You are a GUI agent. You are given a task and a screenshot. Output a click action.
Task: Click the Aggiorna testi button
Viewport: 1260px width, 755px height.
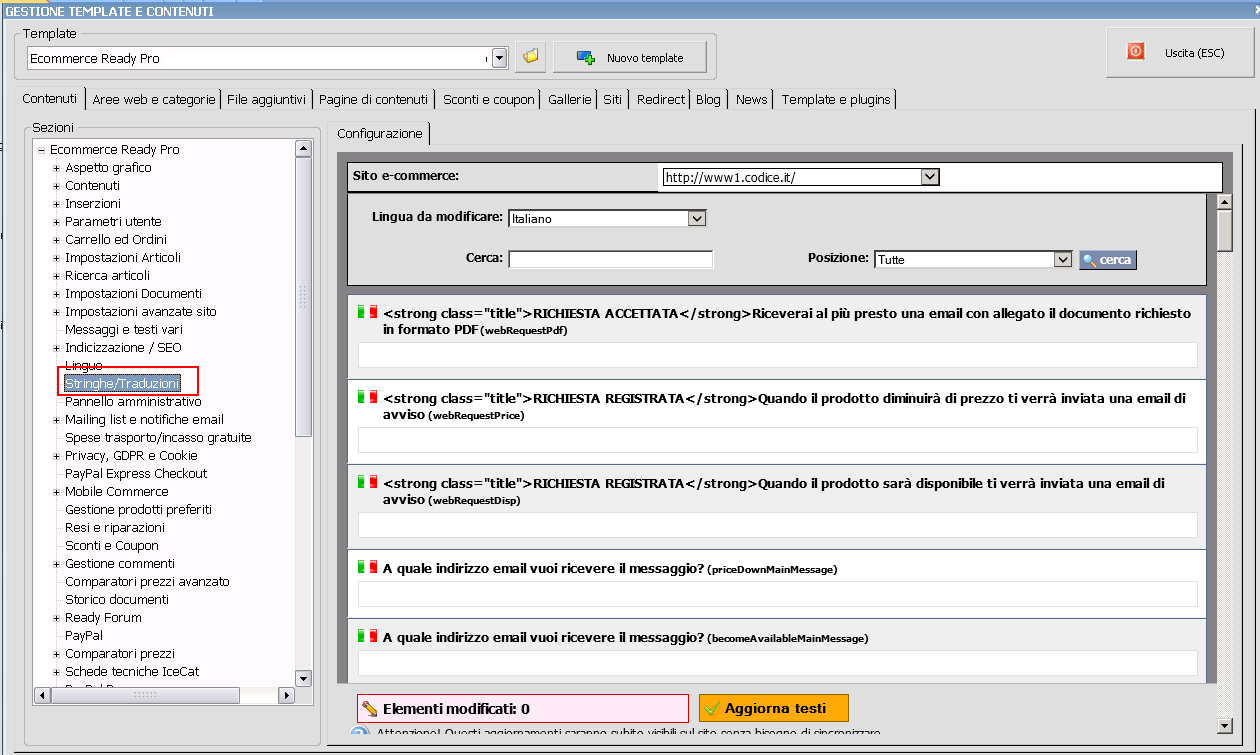coord(774,708)
